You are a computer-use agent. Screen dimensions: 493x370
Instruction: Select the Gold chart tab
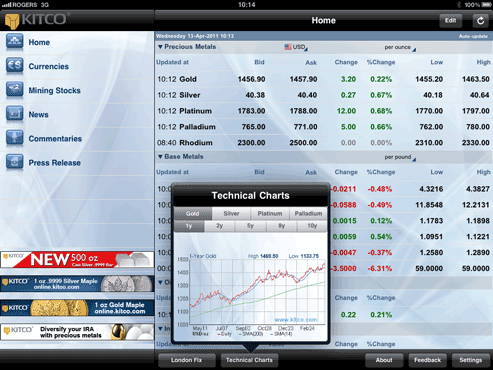[193, 213]
